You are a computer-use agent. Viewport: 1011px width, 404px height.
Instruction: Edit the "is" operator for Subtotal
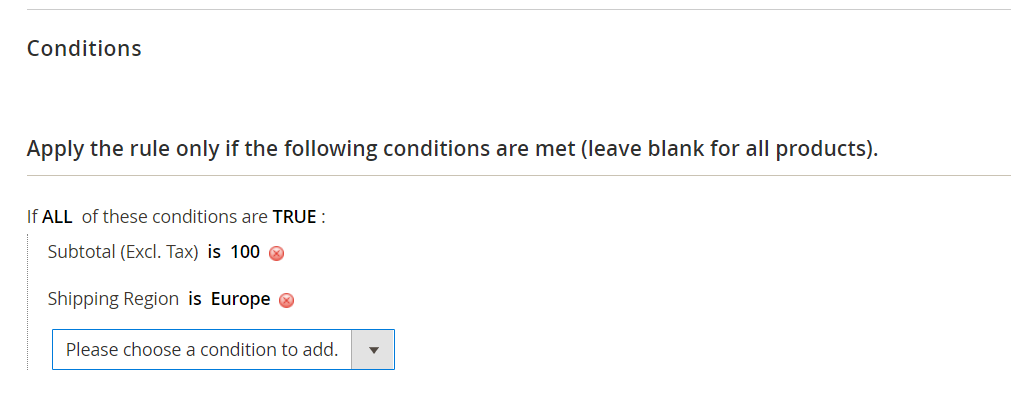214,252
